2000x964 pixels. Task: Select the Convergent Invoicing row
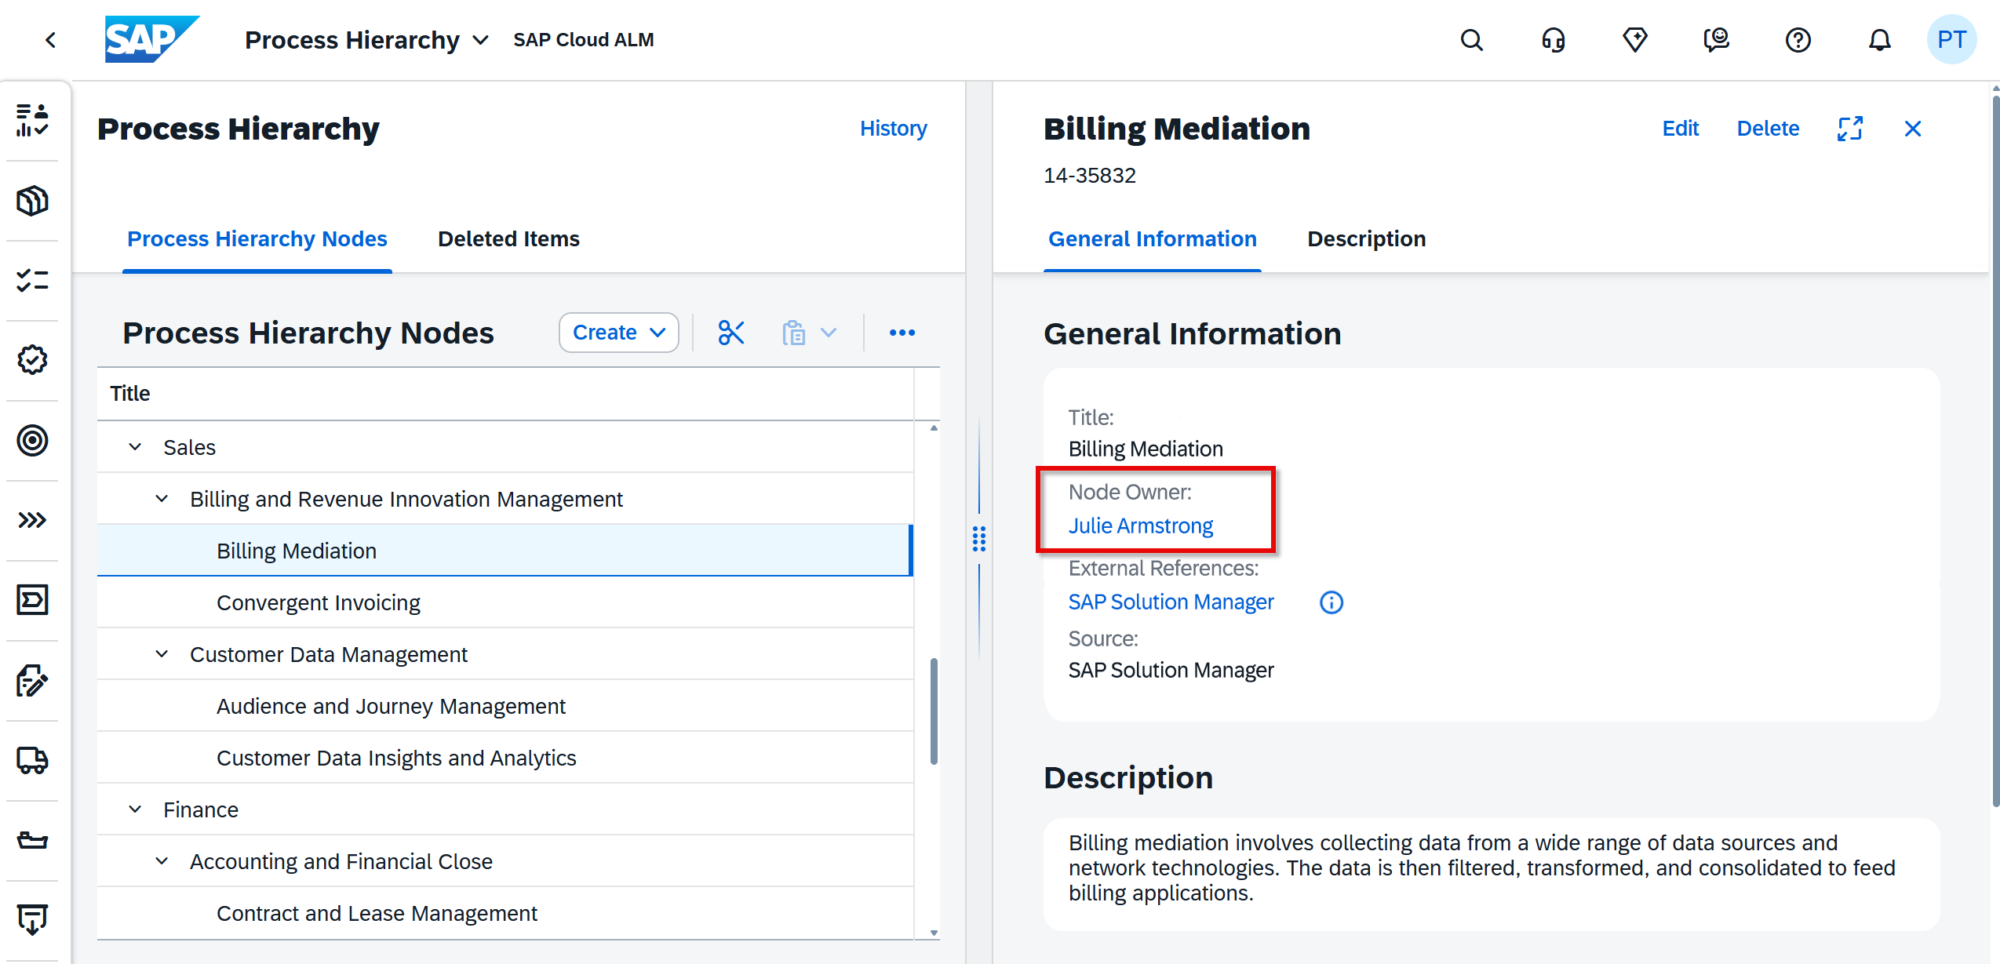[505, 603]
